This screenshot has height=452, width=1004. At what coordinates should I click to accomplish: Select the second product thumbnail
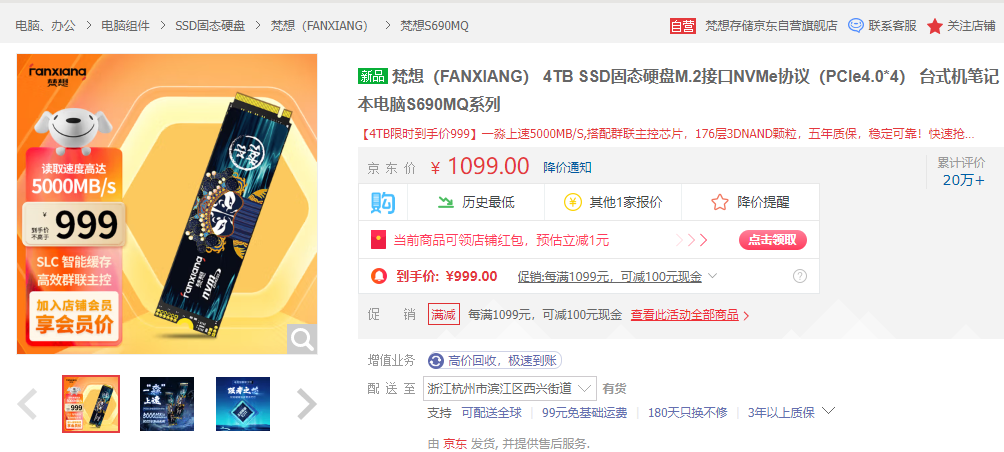[167, 404]
